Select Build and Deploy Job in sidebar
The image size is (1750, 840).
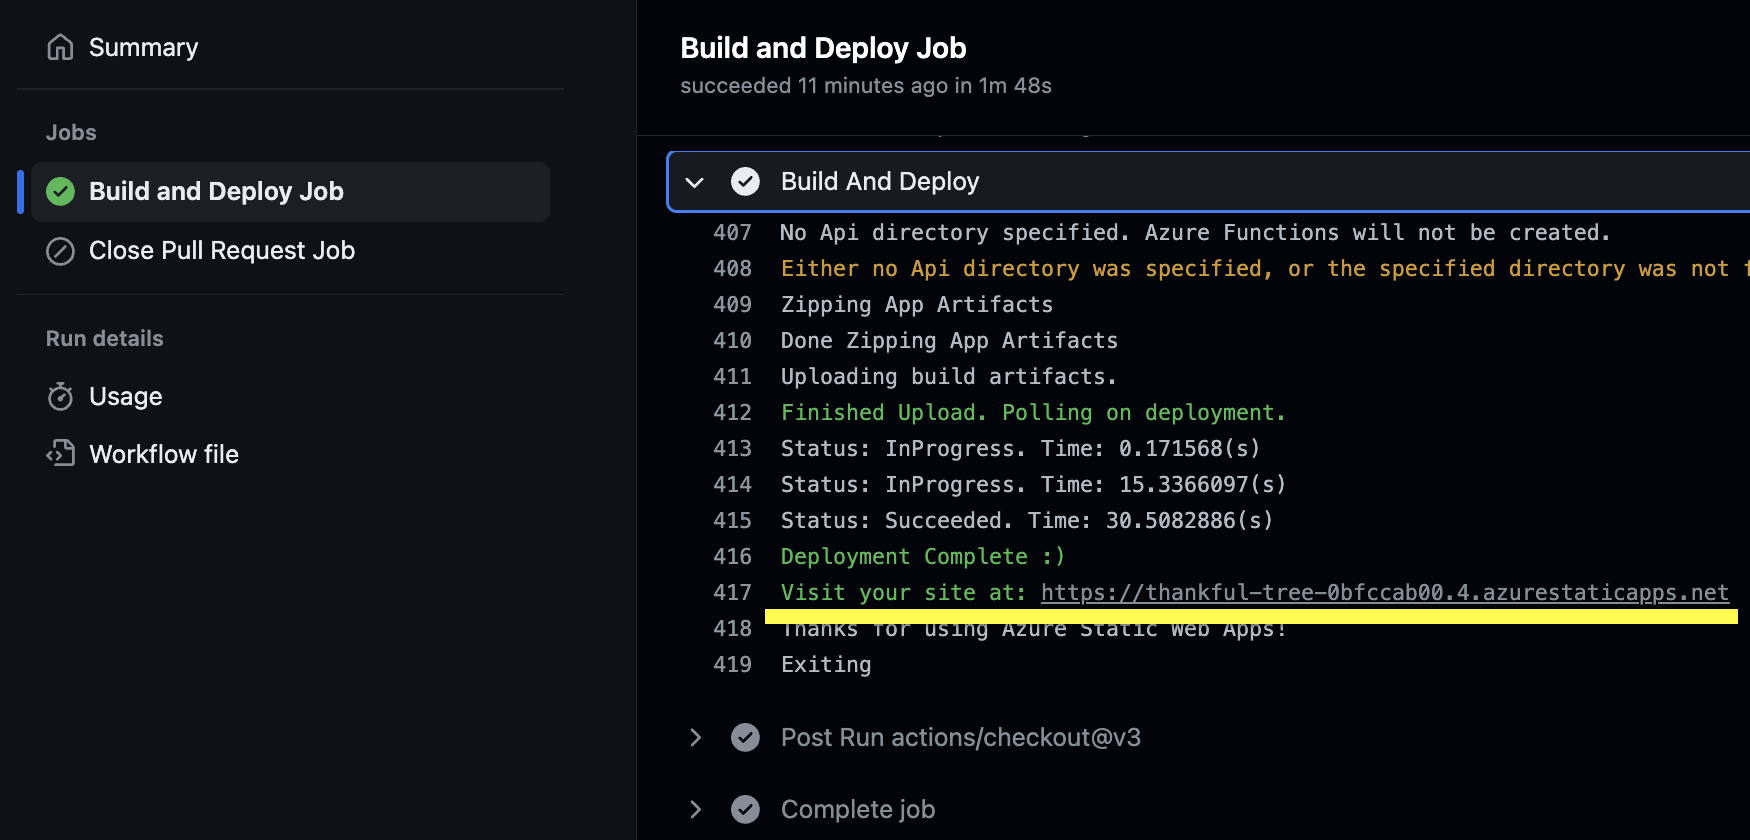pyautogui.click(x=216, y=191)
